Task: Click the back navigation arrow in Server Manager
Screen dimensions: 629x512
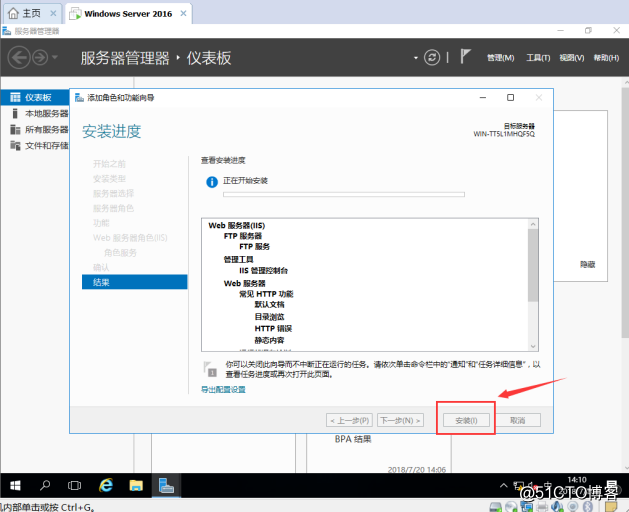Action: [19, 58]
